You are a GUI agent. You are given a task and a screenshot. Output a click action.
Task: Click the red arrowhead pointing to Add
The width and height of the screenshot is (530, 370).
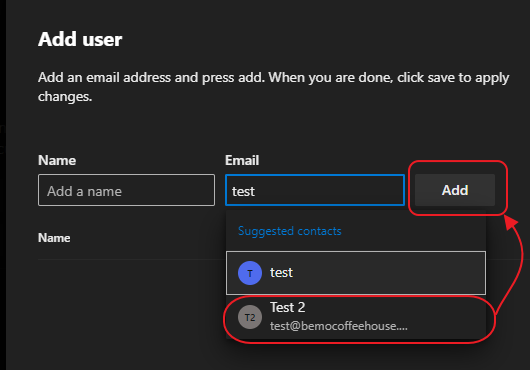pyautogui.click(x=511, y=223)
